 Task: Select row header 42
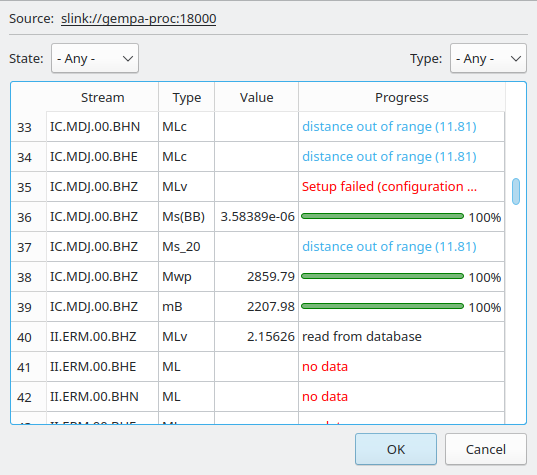click(x=28, y=397)
